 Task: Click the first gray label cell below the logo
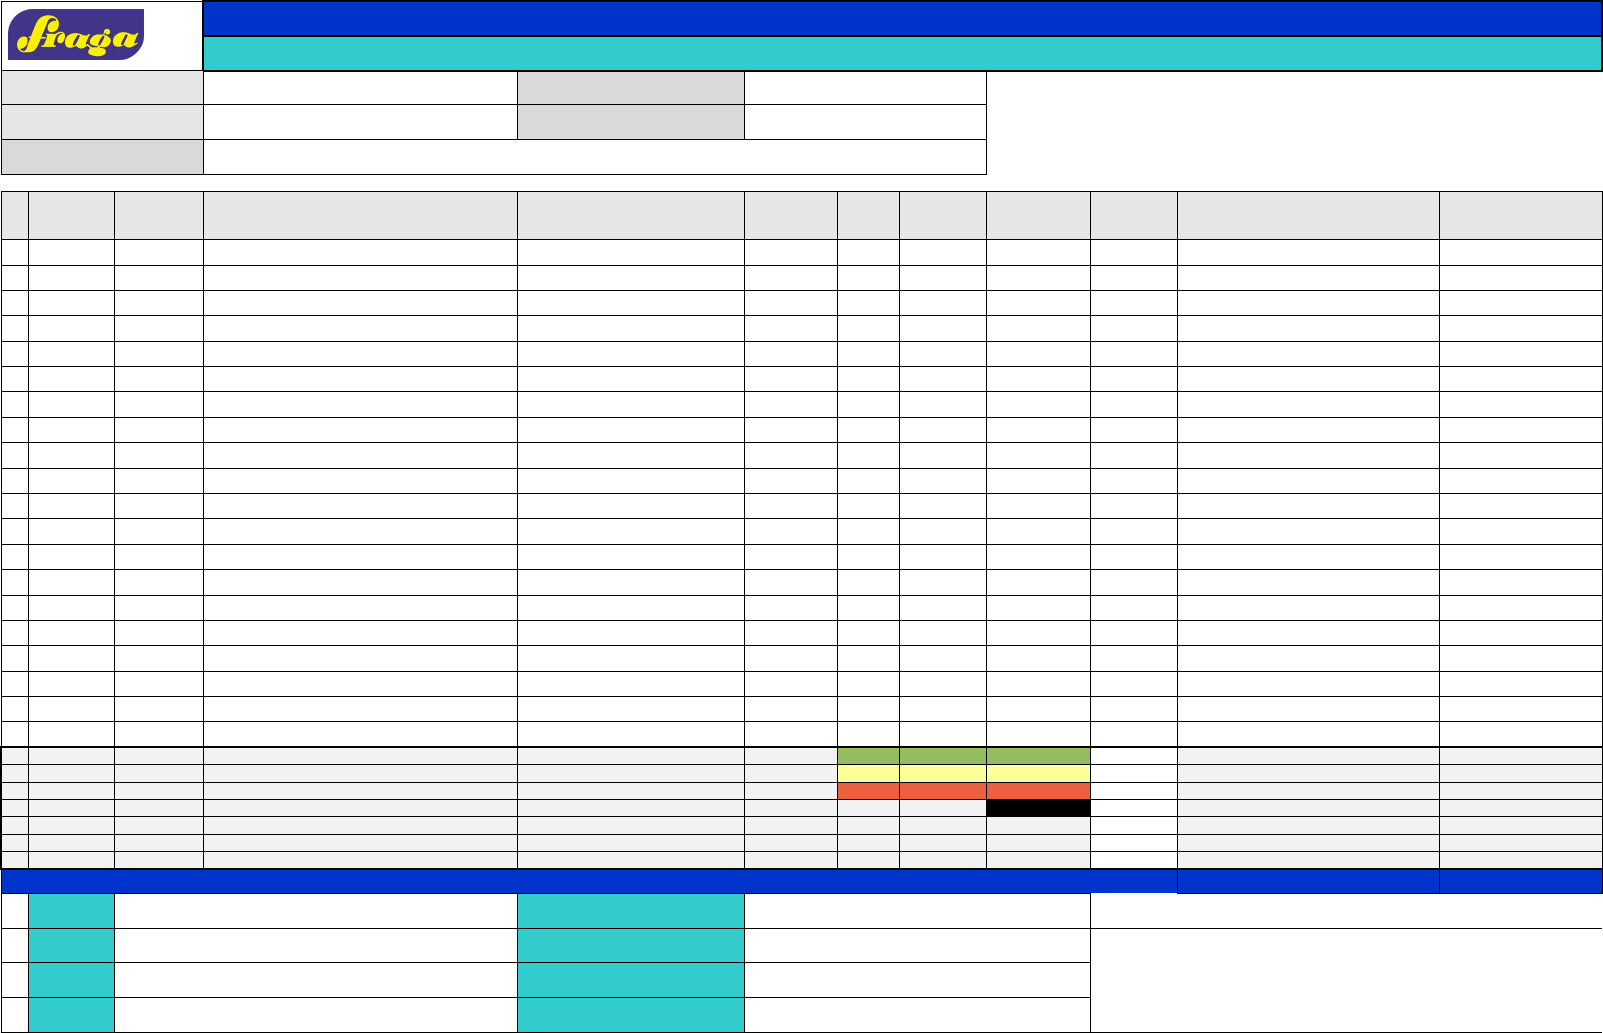coord(102,88)
